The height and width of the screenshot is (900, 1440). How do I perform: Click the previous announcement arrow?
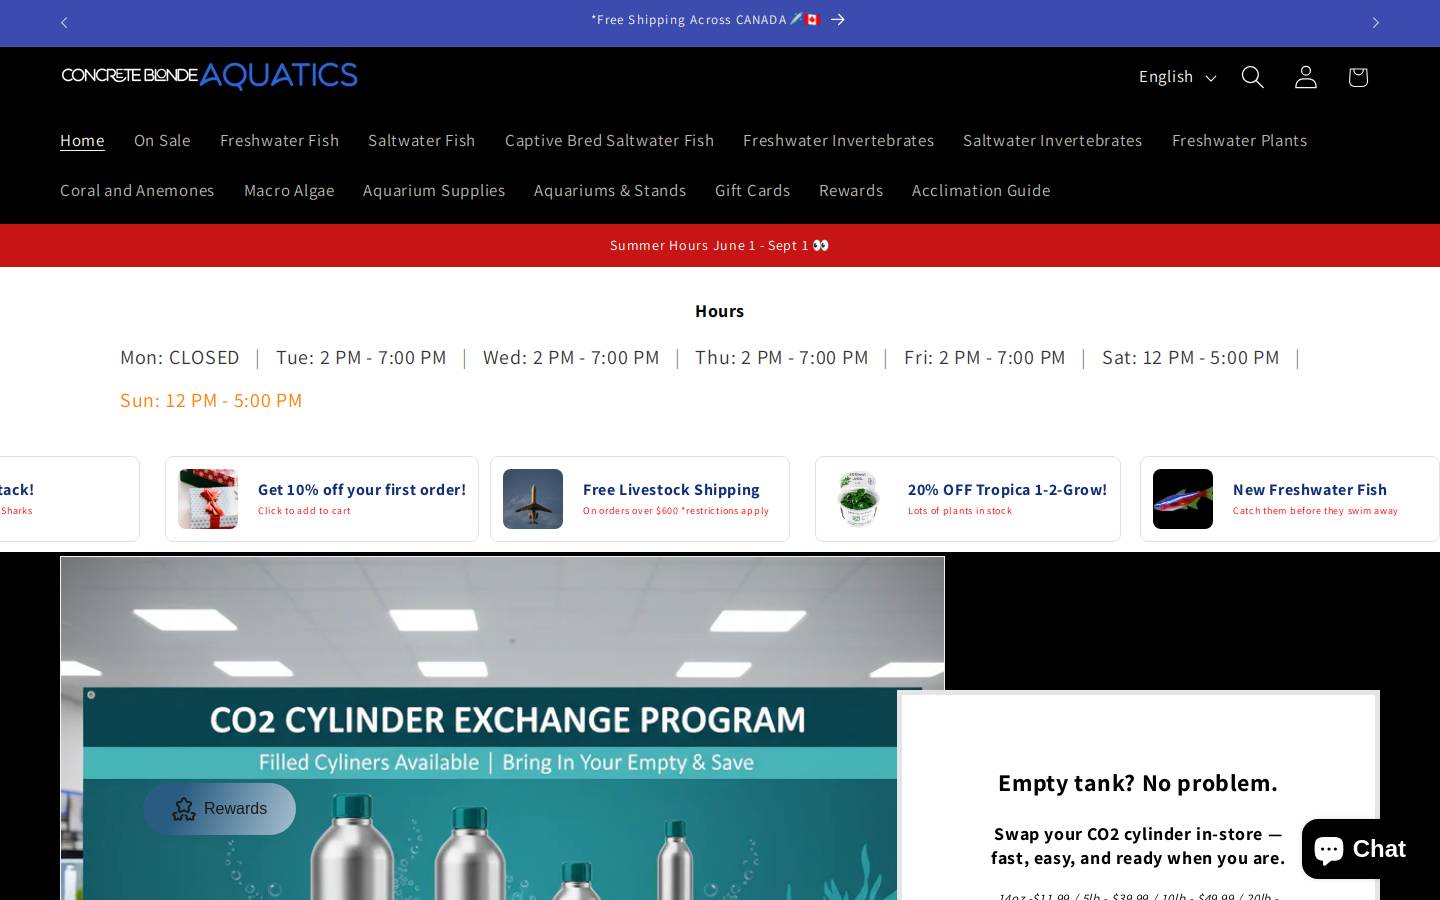[x=64, y=23]
